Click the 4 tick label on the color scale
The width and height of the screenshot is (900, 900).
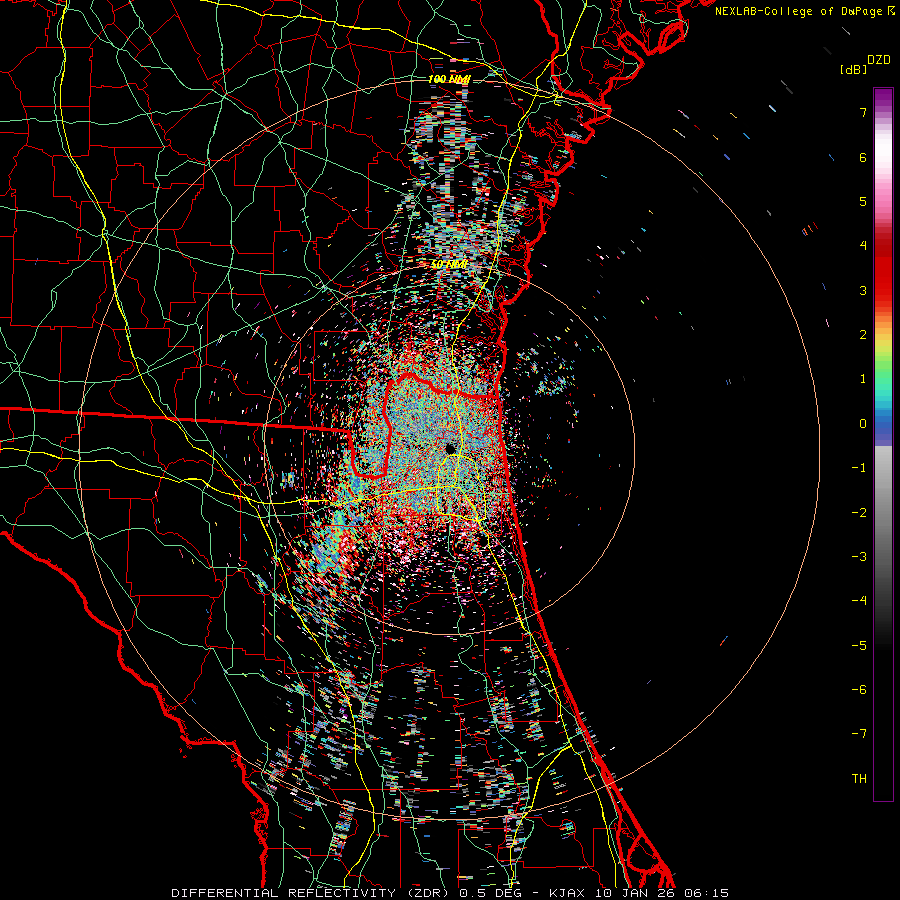pos(863,246)
